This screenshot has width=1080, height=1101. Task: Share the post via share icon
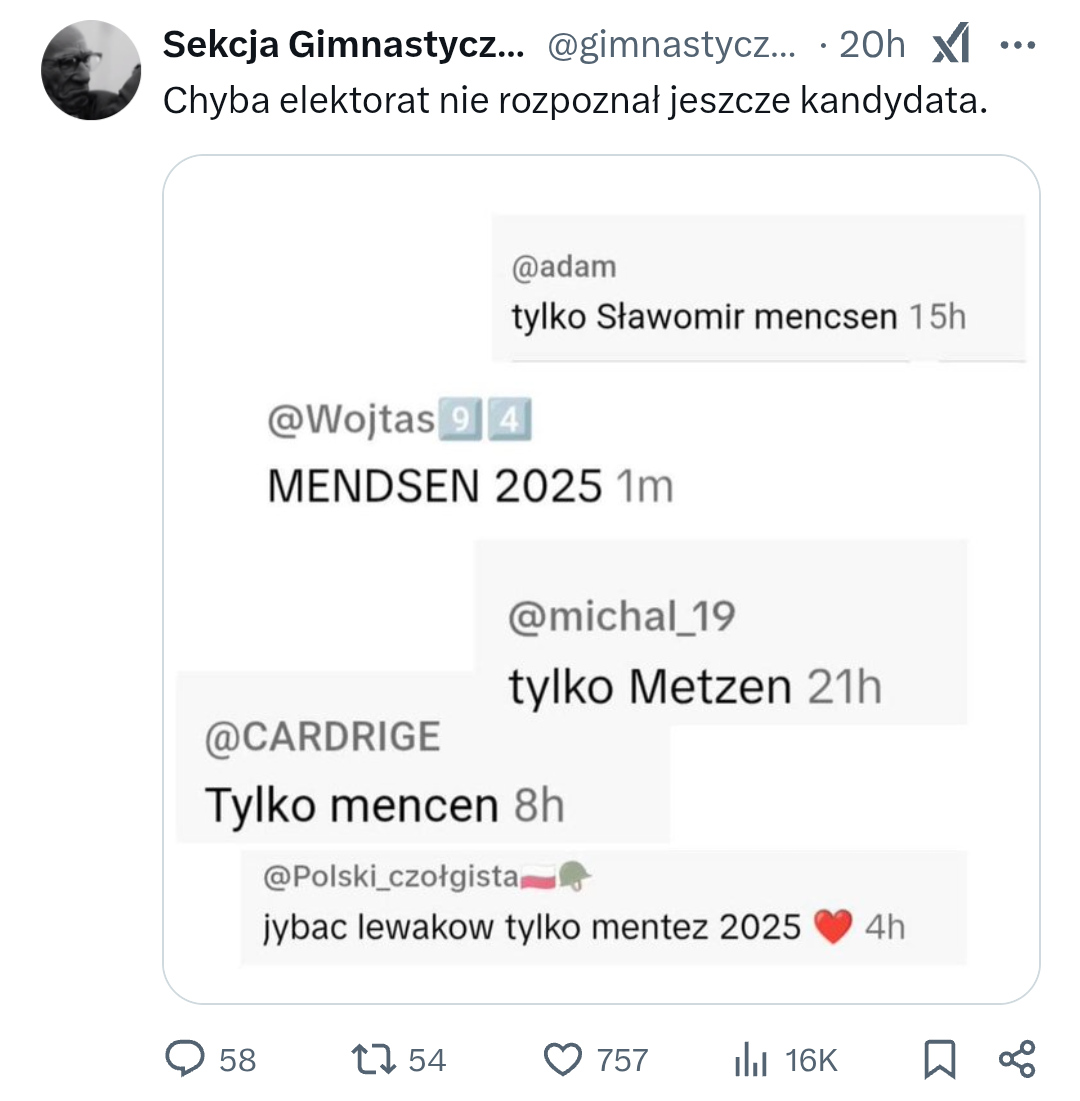(x=1017, y=1059)
